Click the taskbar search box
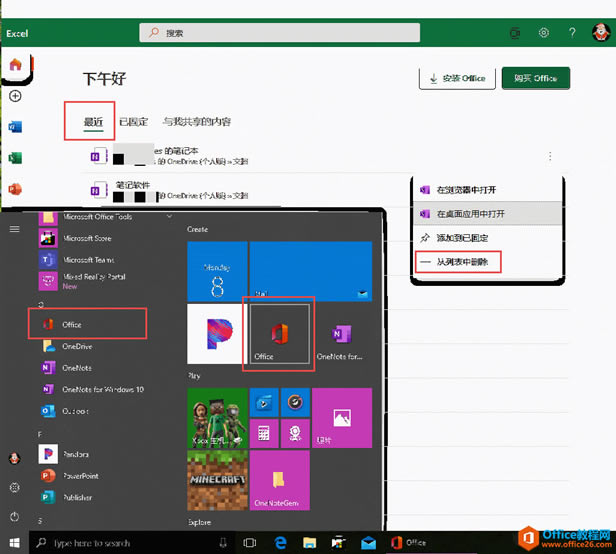616x554 pixels. [132, 543]
